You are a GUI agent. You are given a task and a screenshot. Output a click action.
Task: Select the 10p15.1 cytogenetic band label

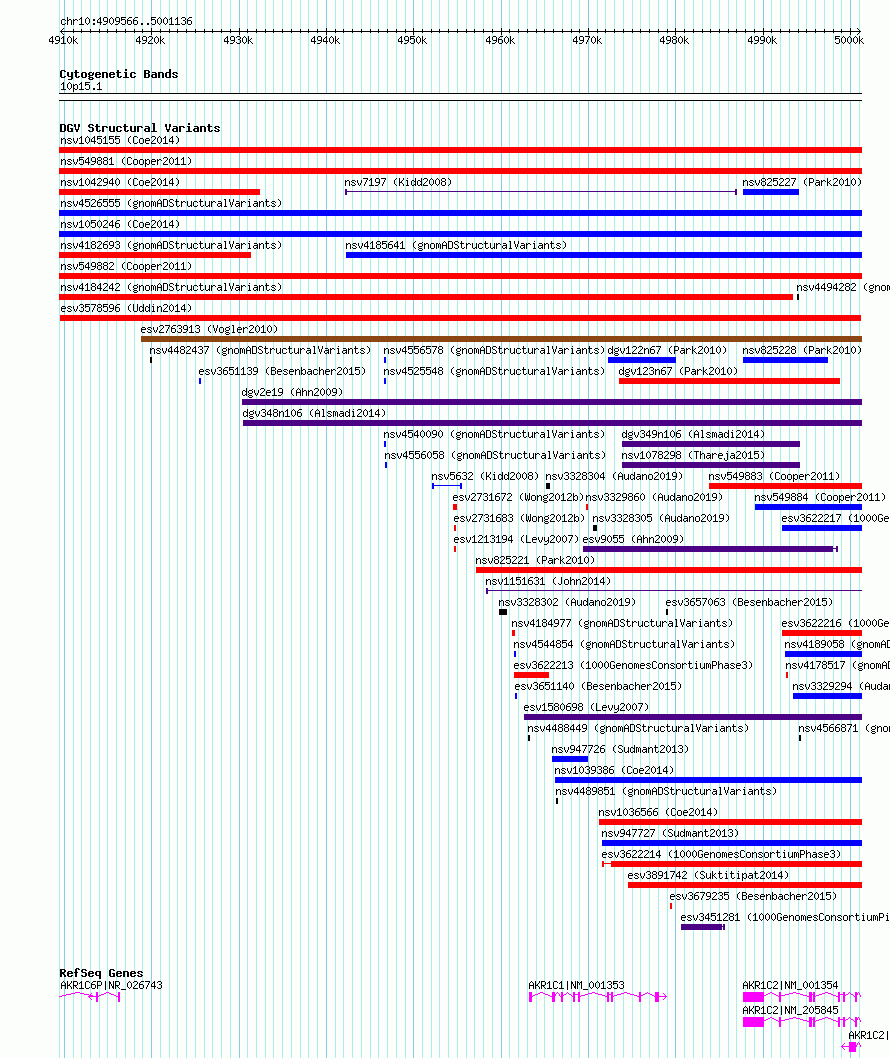point(81,86)
